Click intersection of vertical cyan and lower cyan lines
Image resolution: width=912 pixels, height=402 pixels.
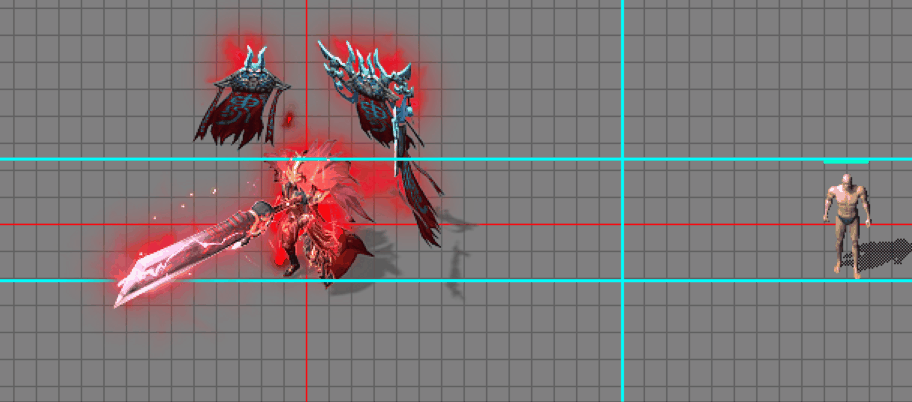coord(622,281)
